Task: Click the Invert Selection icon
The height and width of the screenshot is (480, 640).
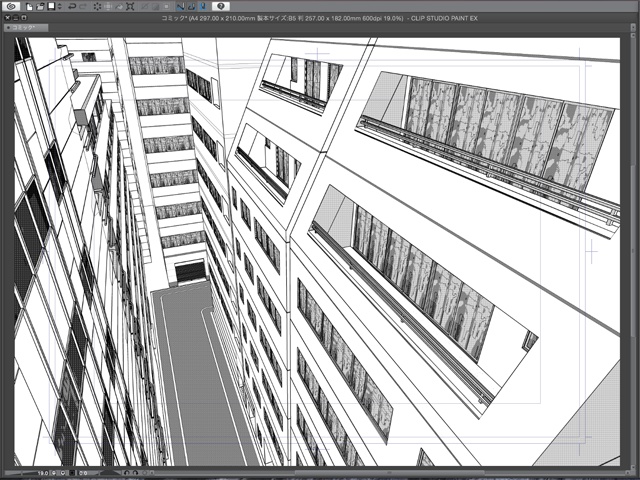Action: point(156,7)
